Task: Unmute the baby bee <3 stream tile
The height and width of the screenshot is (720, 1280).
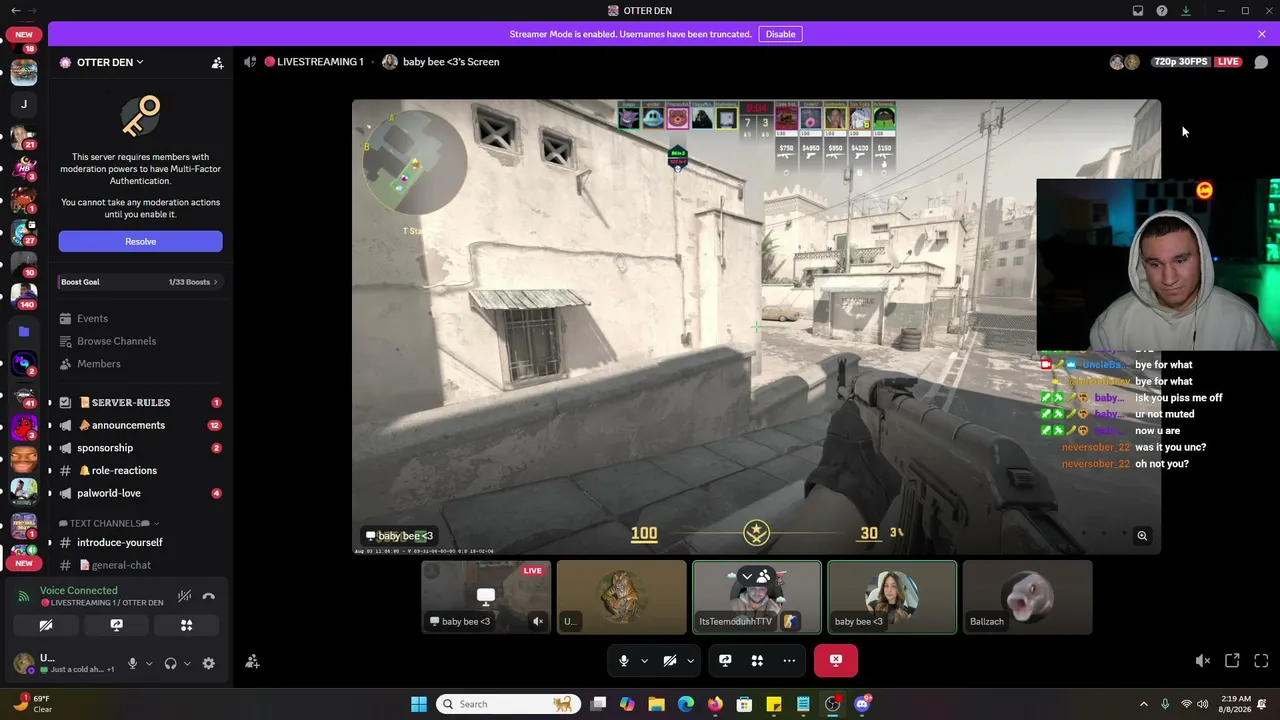Action: (x=538, y=621)
